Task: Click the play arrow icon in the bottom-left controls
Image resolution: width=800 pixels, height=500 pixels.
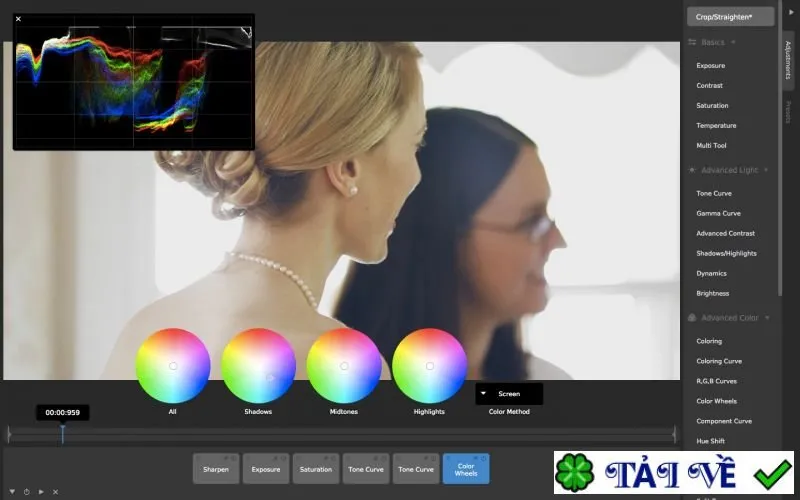Action: coord(41,492)
